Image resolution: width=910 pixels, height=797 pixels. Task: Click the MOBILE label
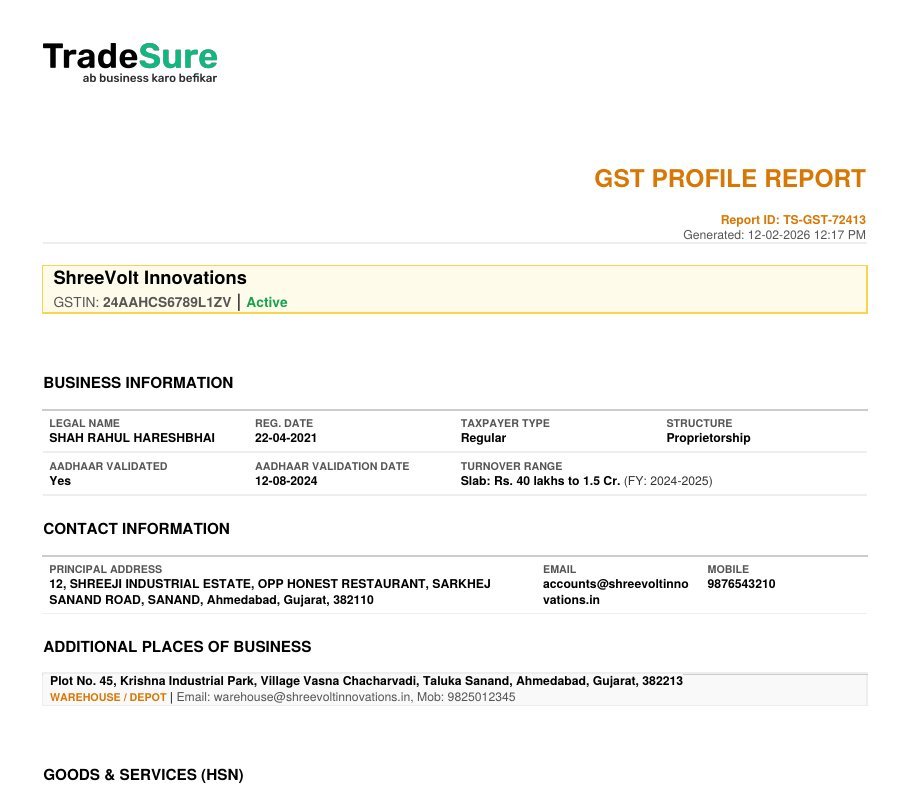coord(728,569)
